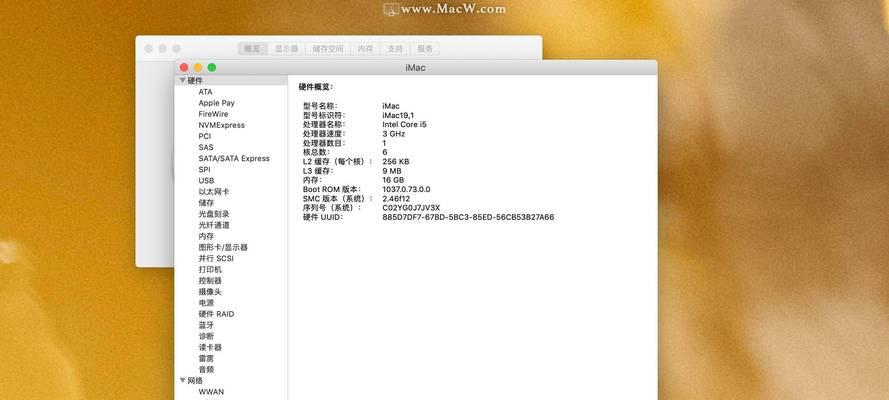Switch to 概览 tab in About window
The width and height of the screenshot is (889, 400).
252,49
